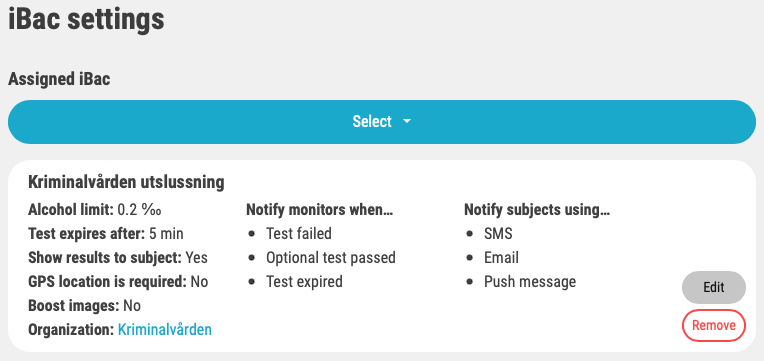Select the Push message notification item
The image size is (764, 361).
[530, 282]
